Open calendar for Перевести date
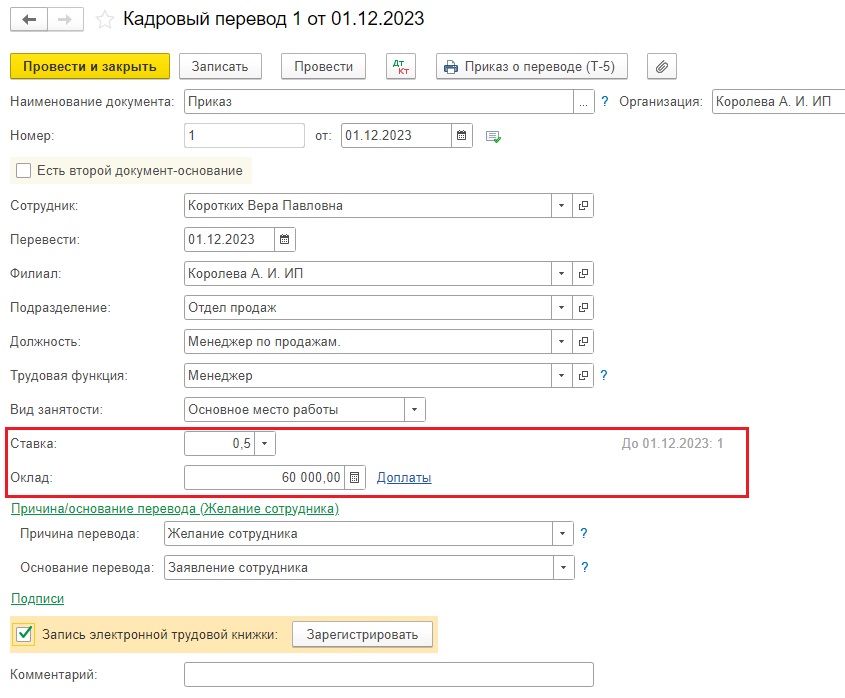The height and width of the screenshot is (698, 845). coord(285,239)
